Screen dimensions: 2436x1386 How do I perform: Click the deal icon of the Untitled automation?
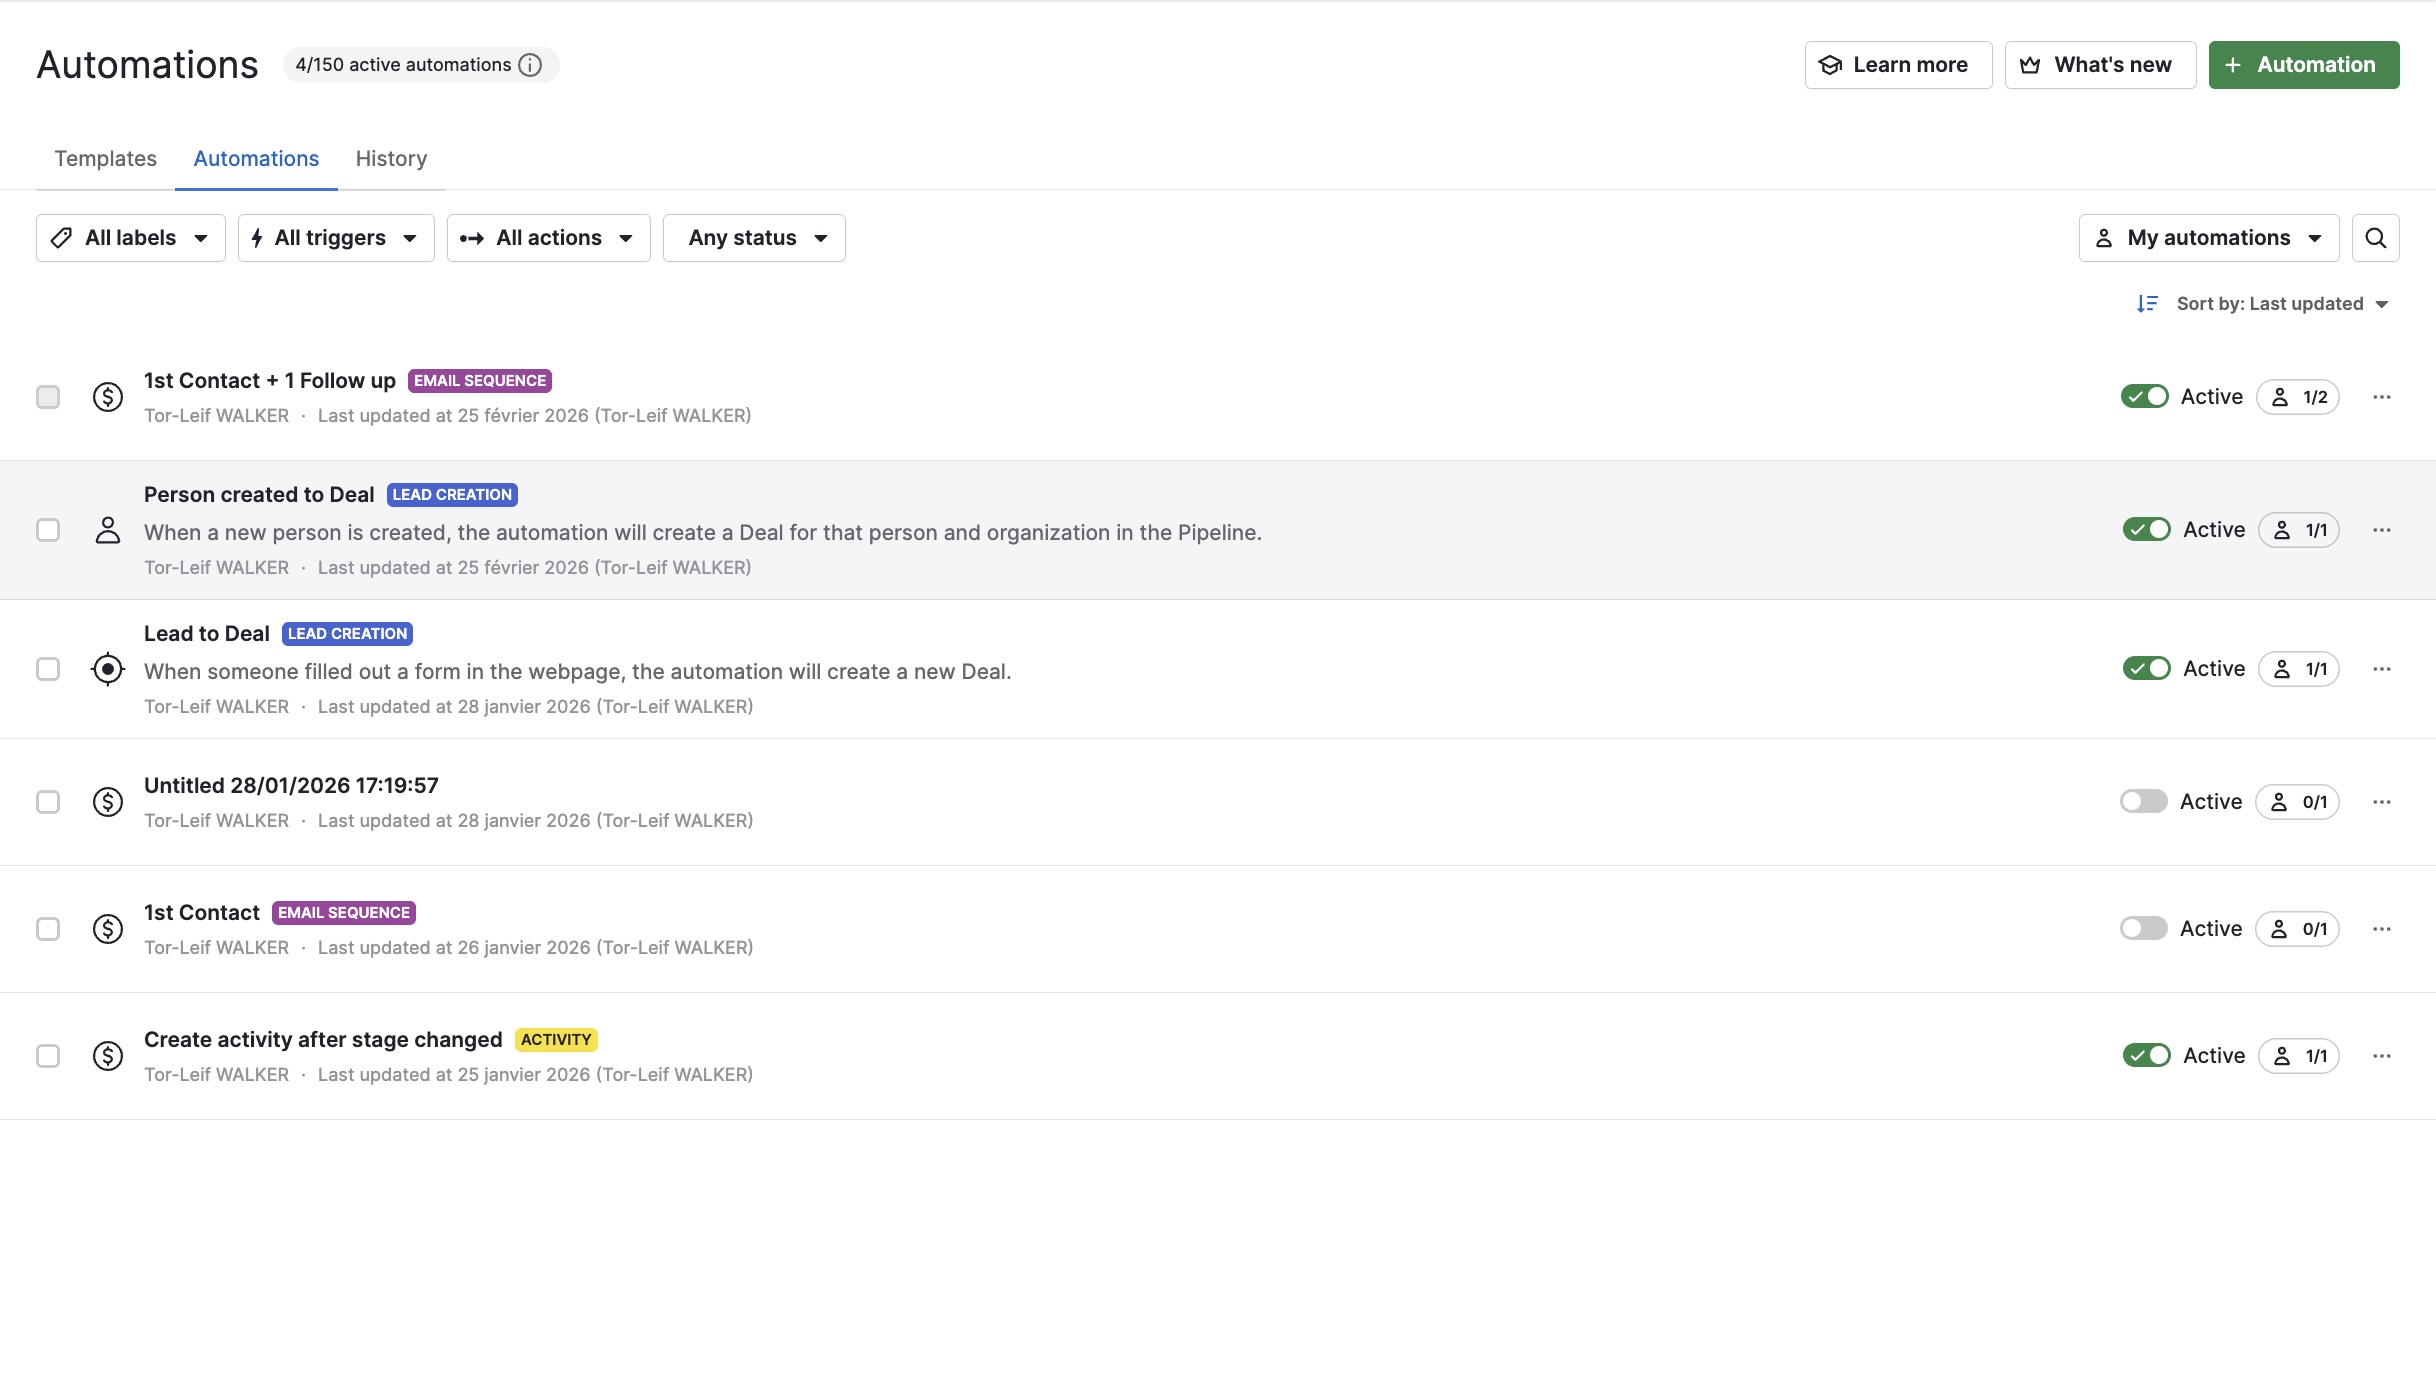(108, 802)
